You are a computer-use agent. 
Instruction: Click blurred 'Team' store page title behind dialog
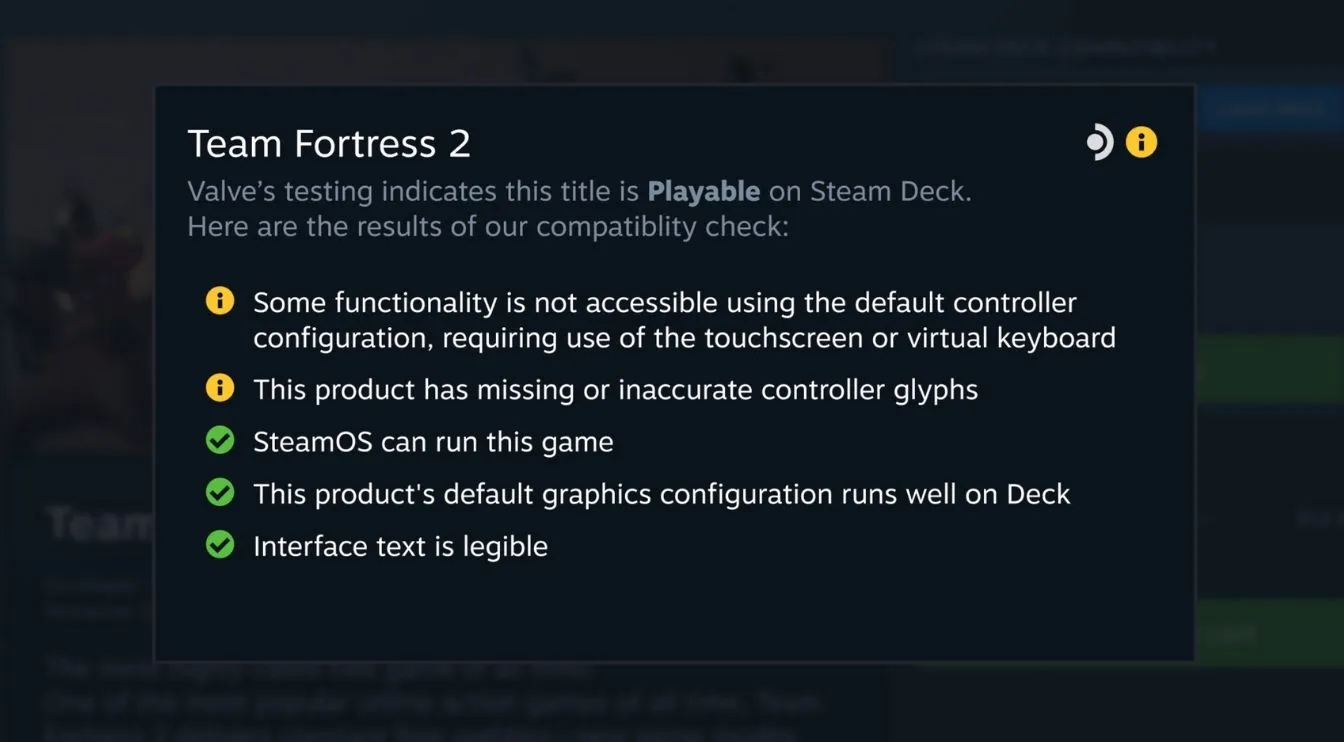click(x=100, y=523)
